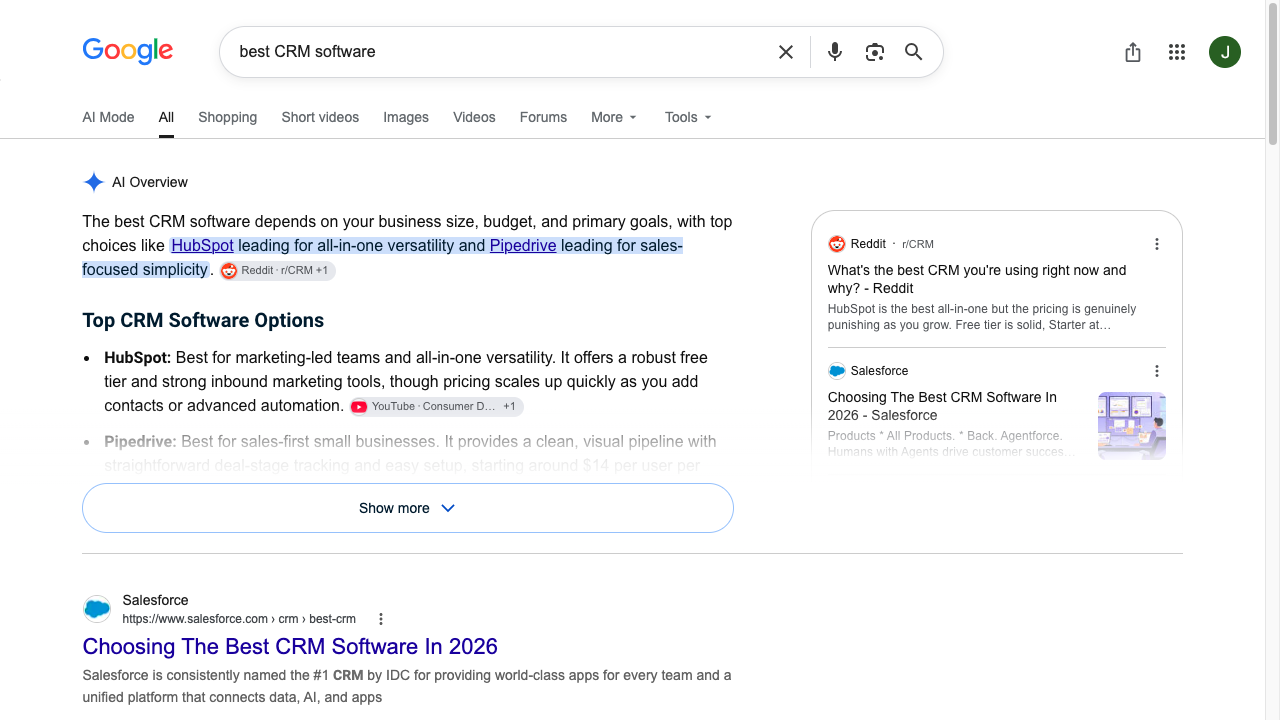Viewport: 1280px width, 720px height.
Task: Switch to the Forums tab
Action: (x=543, y=117)
